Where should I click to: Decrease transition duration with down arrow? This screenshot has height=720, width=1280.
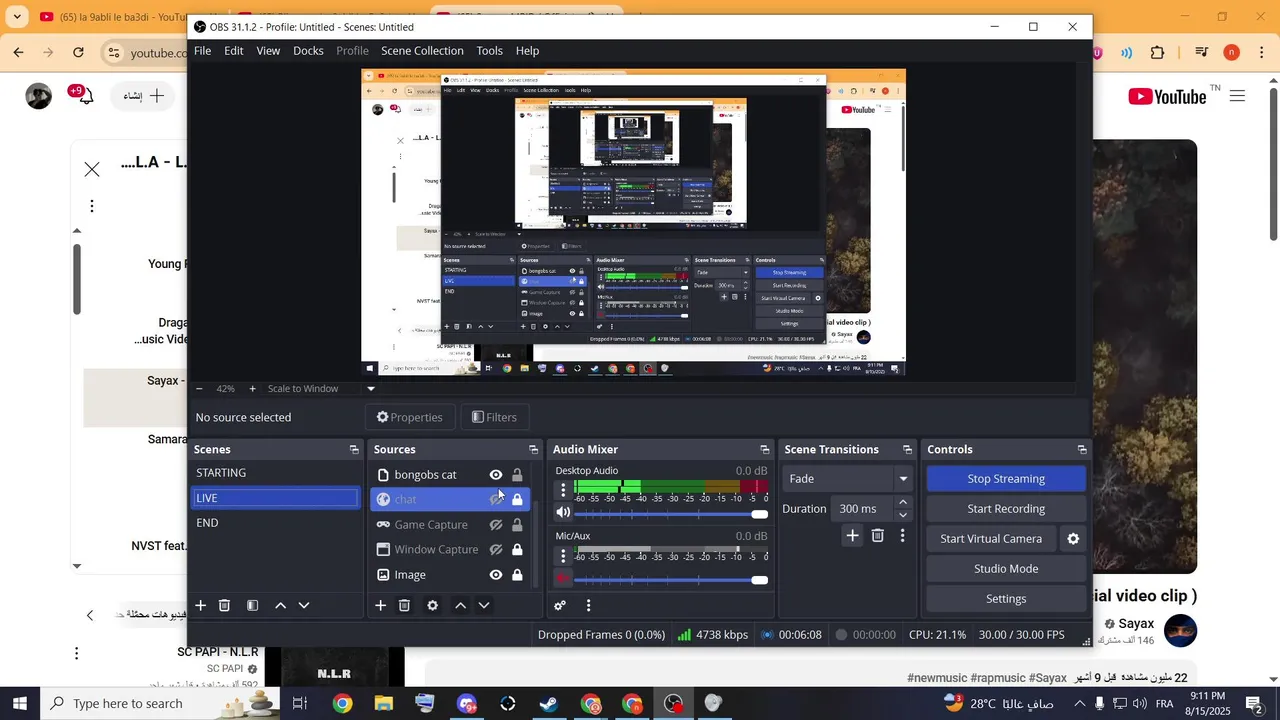[903, 515]
